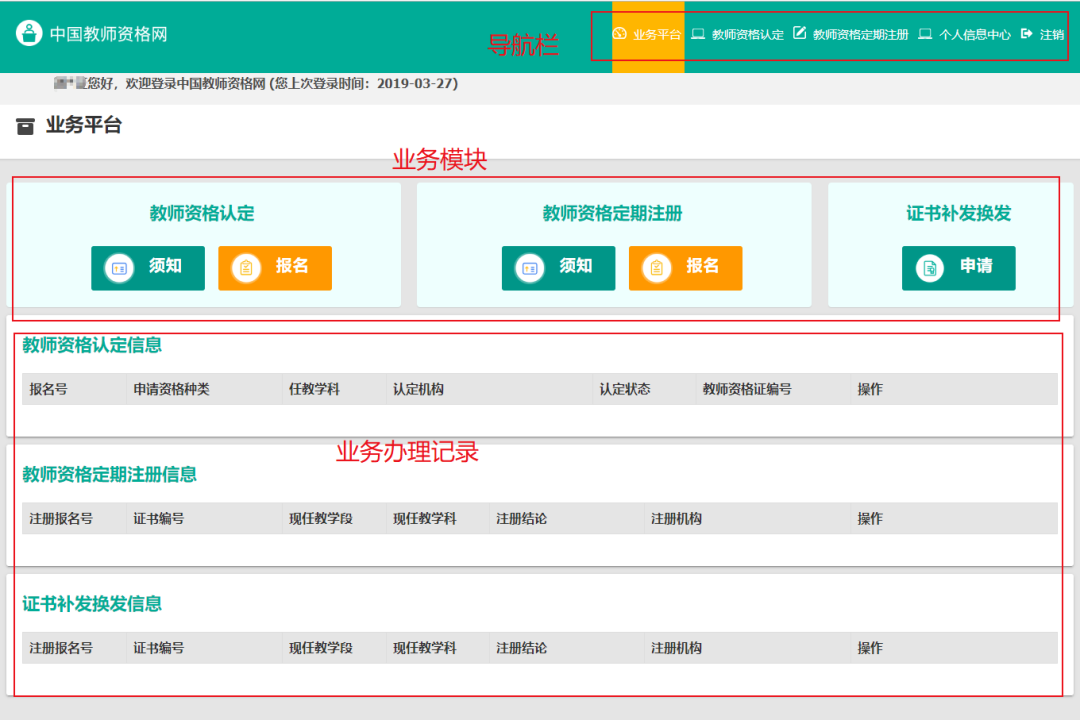The image size is (1080, 720).
Task: Click the 报名 button under 教师资格认定
Action: click(x=275, y=267)
